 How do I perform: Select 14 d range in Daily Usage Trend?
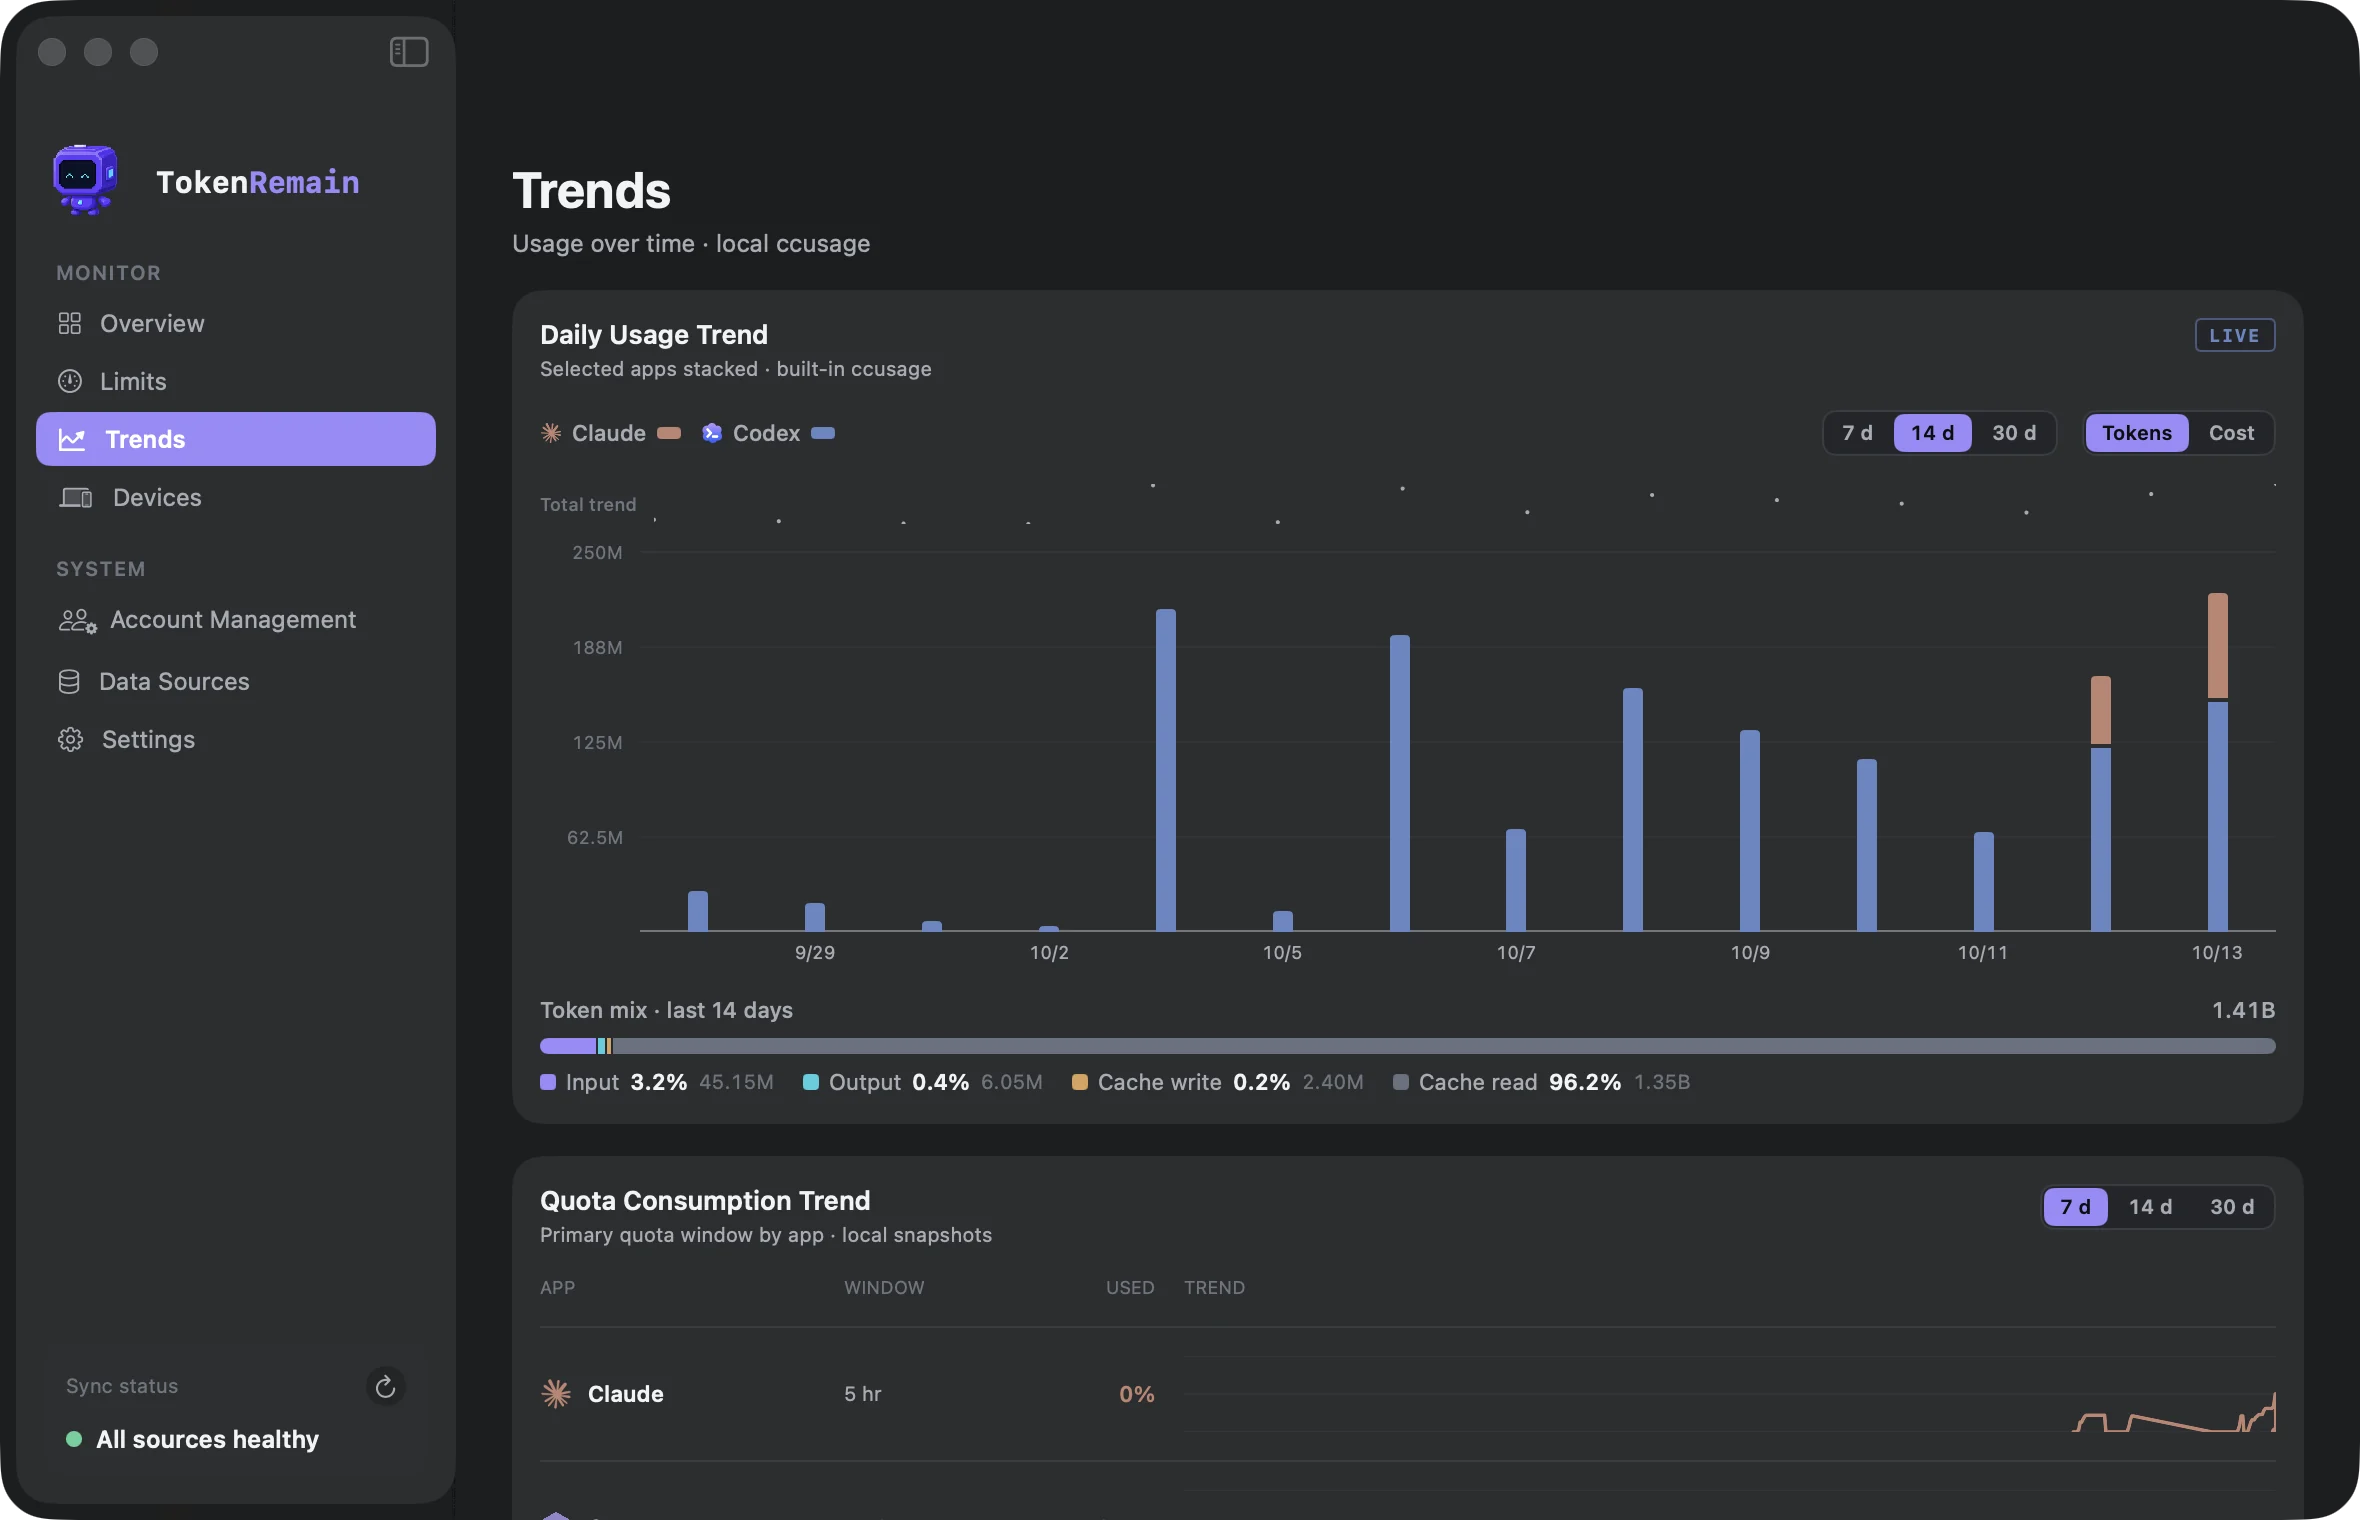point(1932,433)
